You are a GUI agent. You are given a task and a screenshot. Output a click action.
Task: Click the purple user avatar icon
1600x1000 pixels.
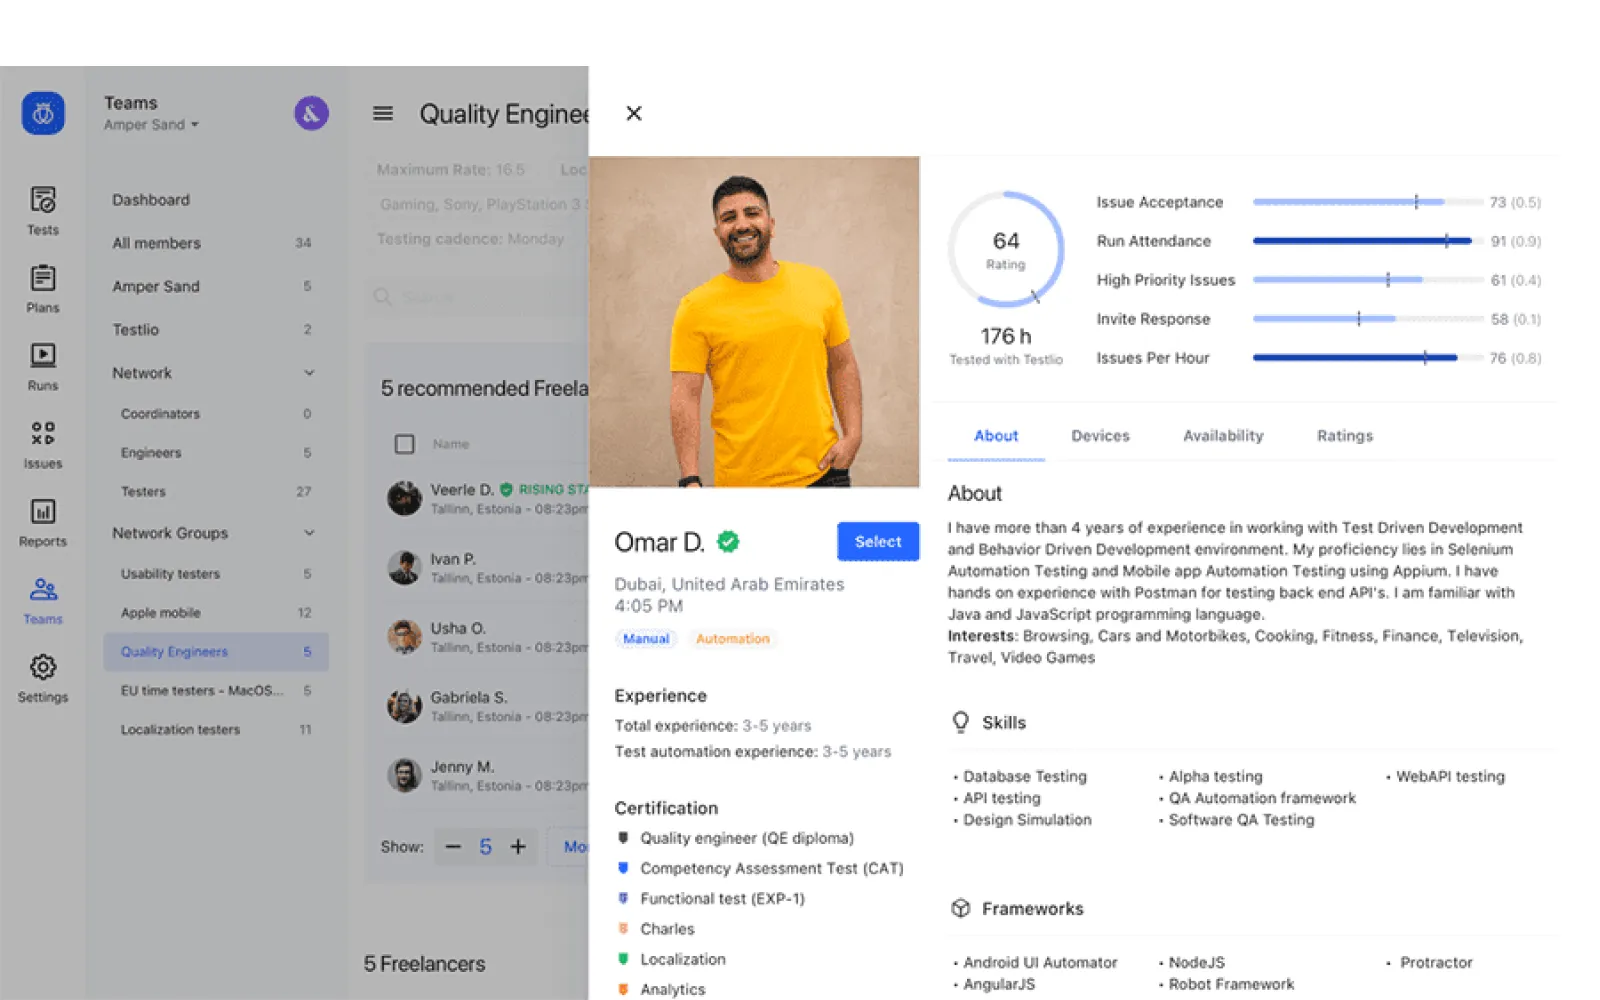pyautogui.click(x=311, y=113)
